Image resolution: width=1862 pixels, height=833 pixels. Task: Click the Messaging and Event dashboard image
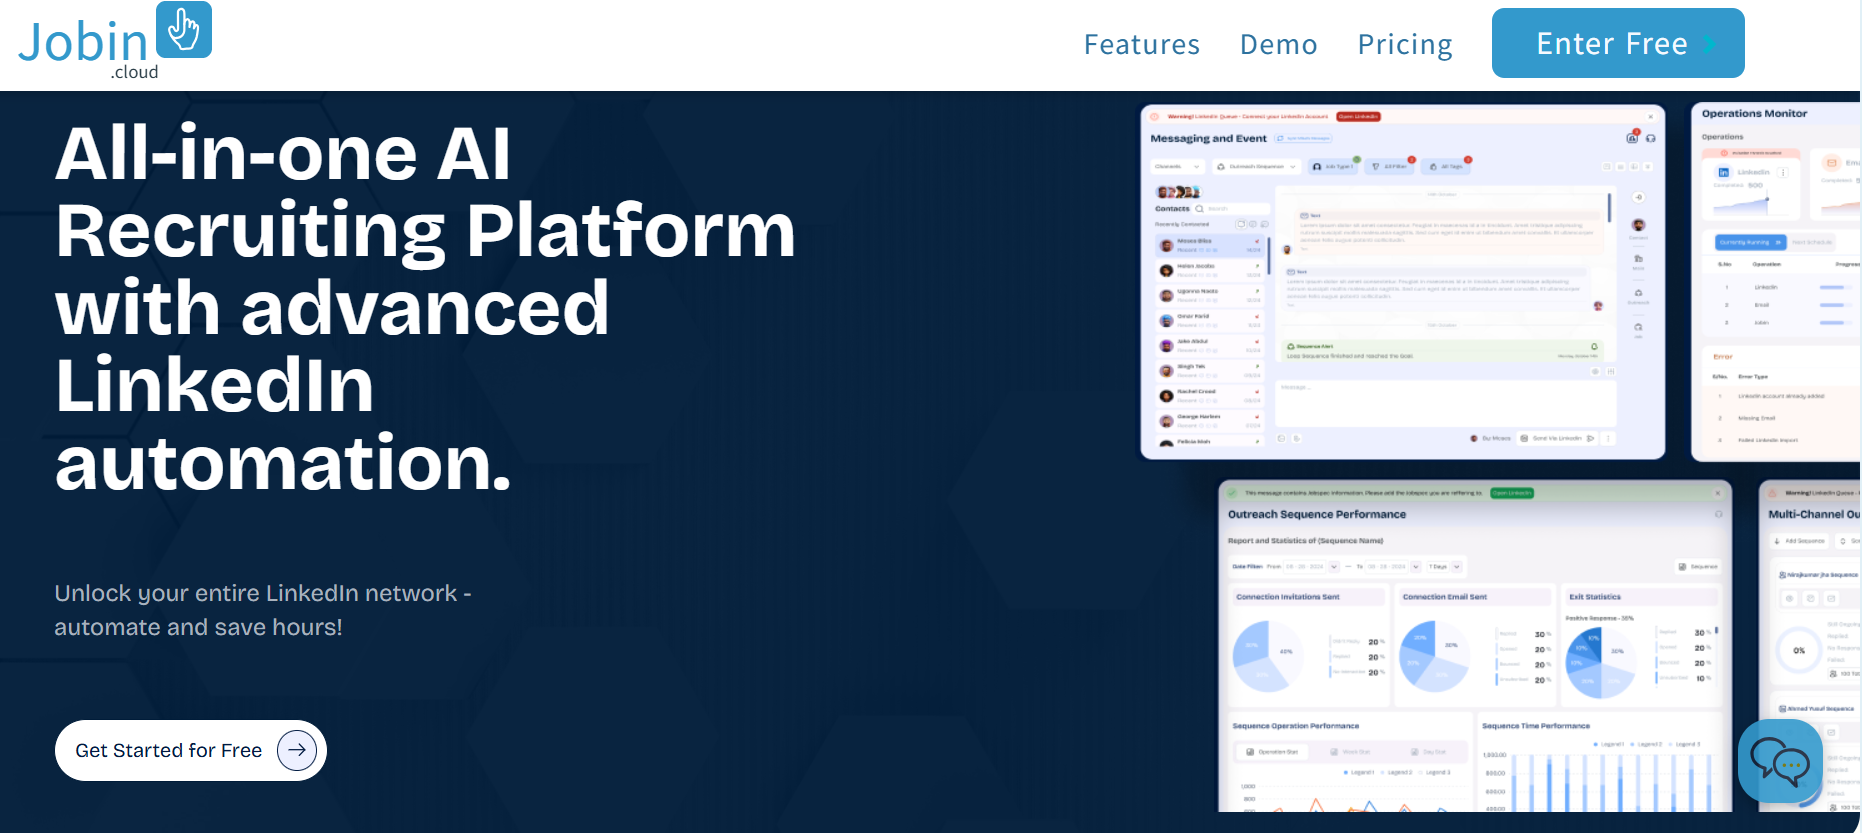(x=1403, y=282)
